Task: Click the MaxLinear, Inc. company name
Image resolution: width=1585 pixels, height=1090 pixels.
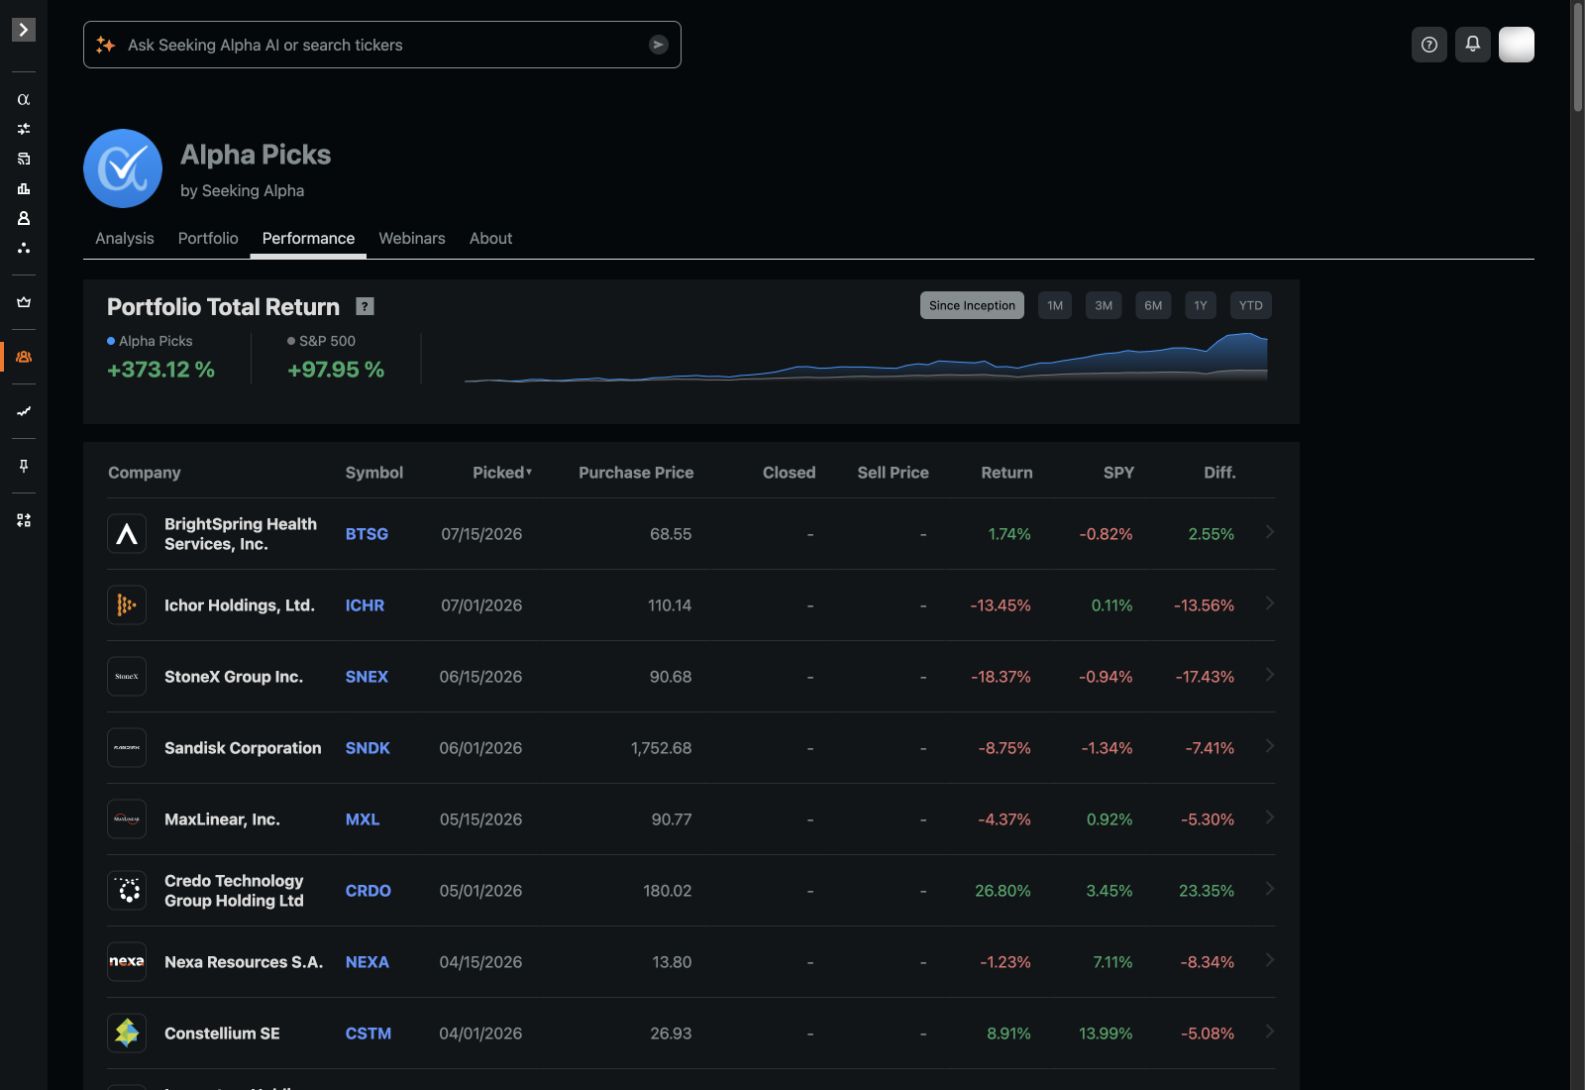Action: 222,819
